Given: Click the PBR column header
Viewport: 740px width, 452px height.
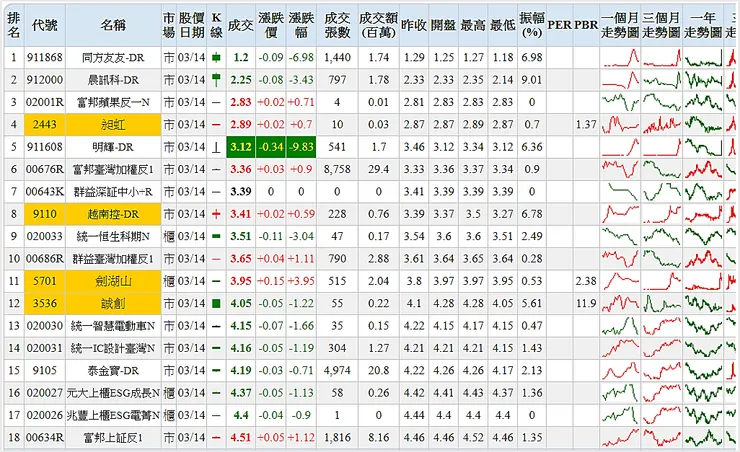Looking at the screenshot, I should [x=586, y=25].
